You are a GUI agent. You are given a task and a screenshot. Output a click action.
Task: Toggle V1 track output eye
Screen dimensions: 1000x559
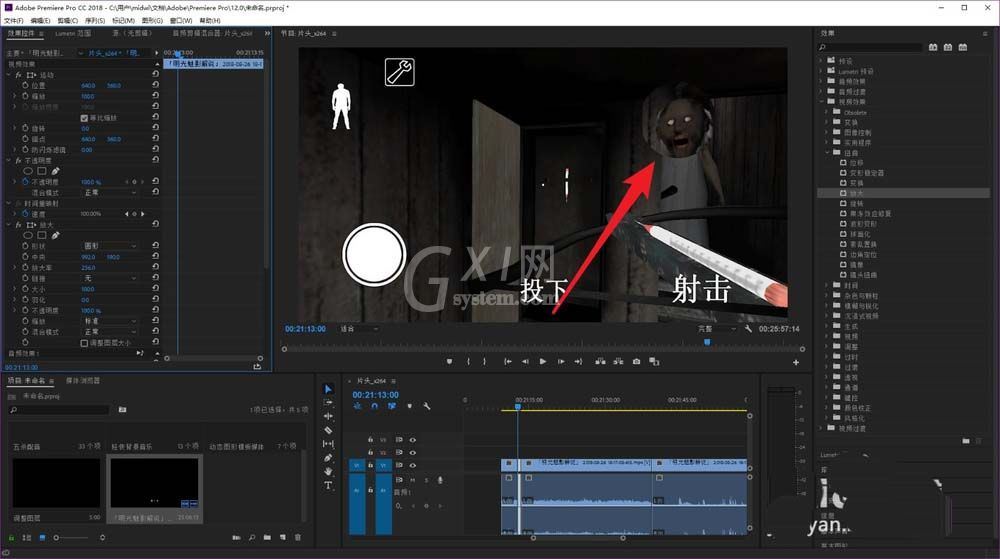coord(413,465)
